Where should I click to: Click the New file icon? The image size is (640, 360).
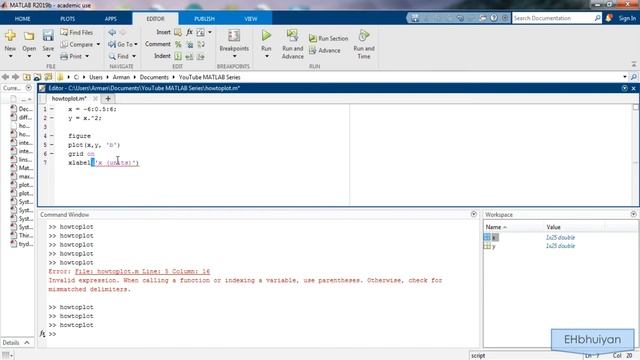click(10, 36)
